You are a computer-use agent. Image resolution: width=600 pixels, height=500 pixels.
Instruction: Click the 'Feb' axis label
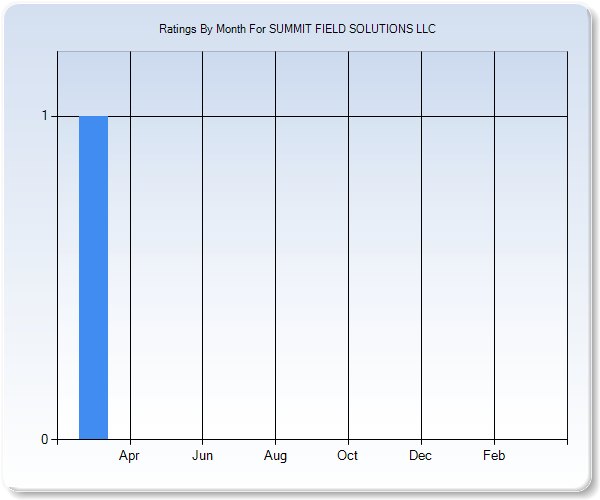coord(494,456)
